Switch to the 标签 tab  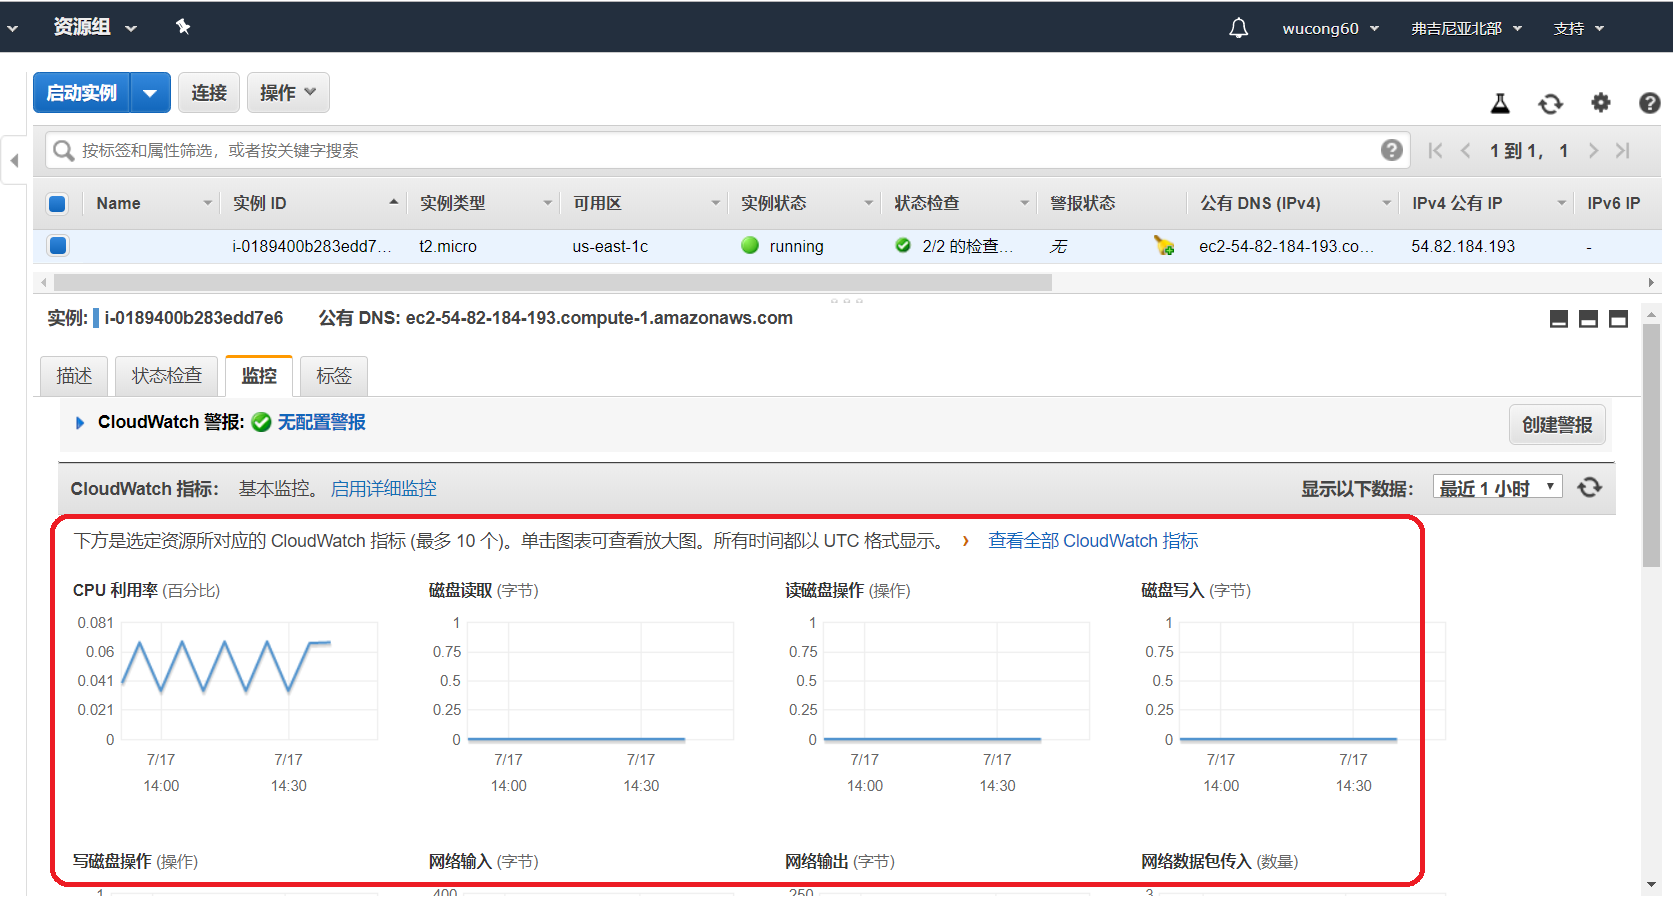334,375
